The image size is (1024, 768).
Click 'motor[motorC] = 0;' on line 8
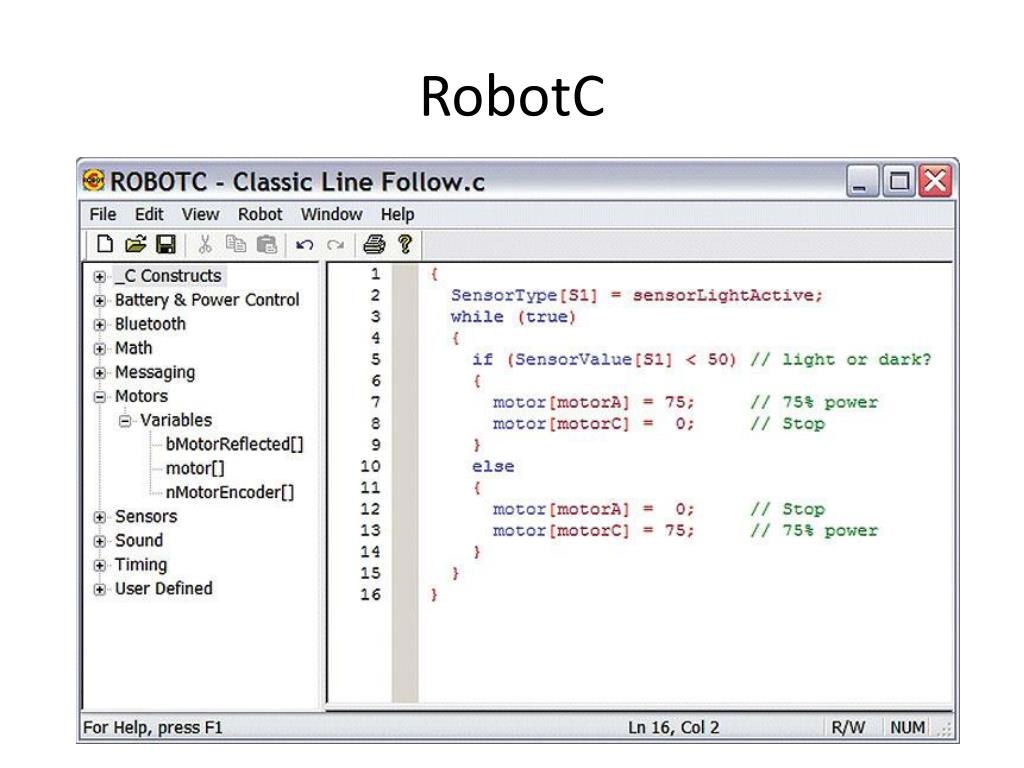(594, 424)
